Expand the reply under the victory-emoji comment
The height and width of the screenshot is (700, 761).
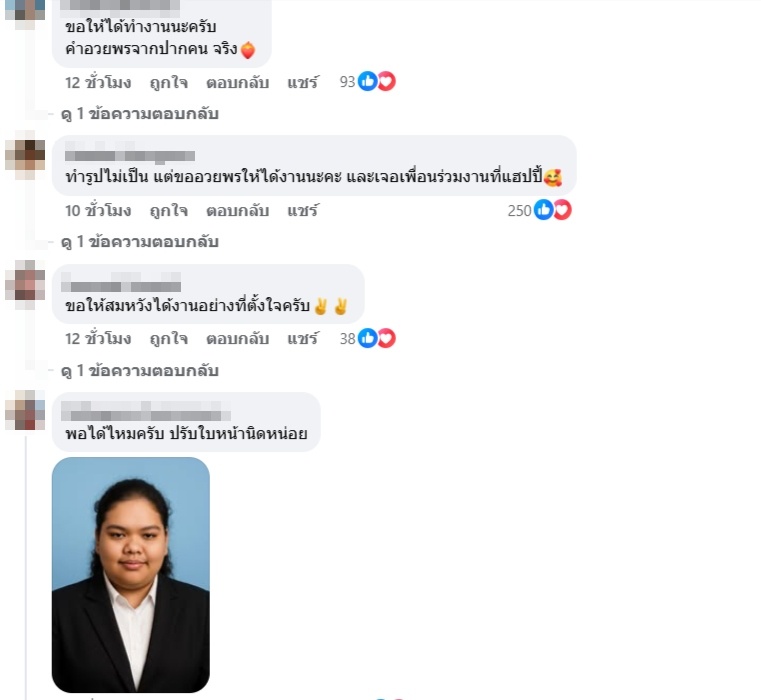click(x=140, y=371)
